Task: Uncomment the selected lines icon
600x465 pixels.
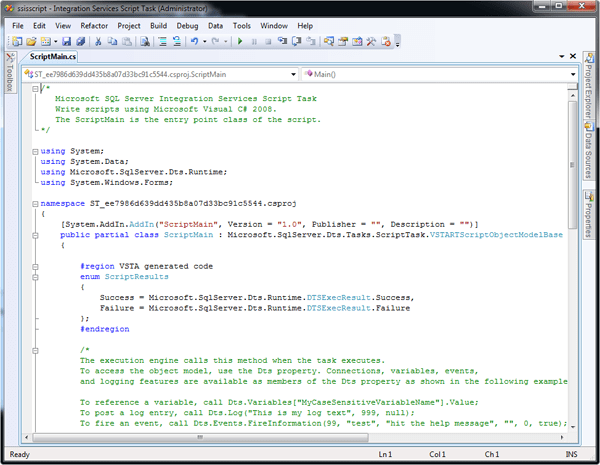Action: pyautogui.click(x=177, y=41)
